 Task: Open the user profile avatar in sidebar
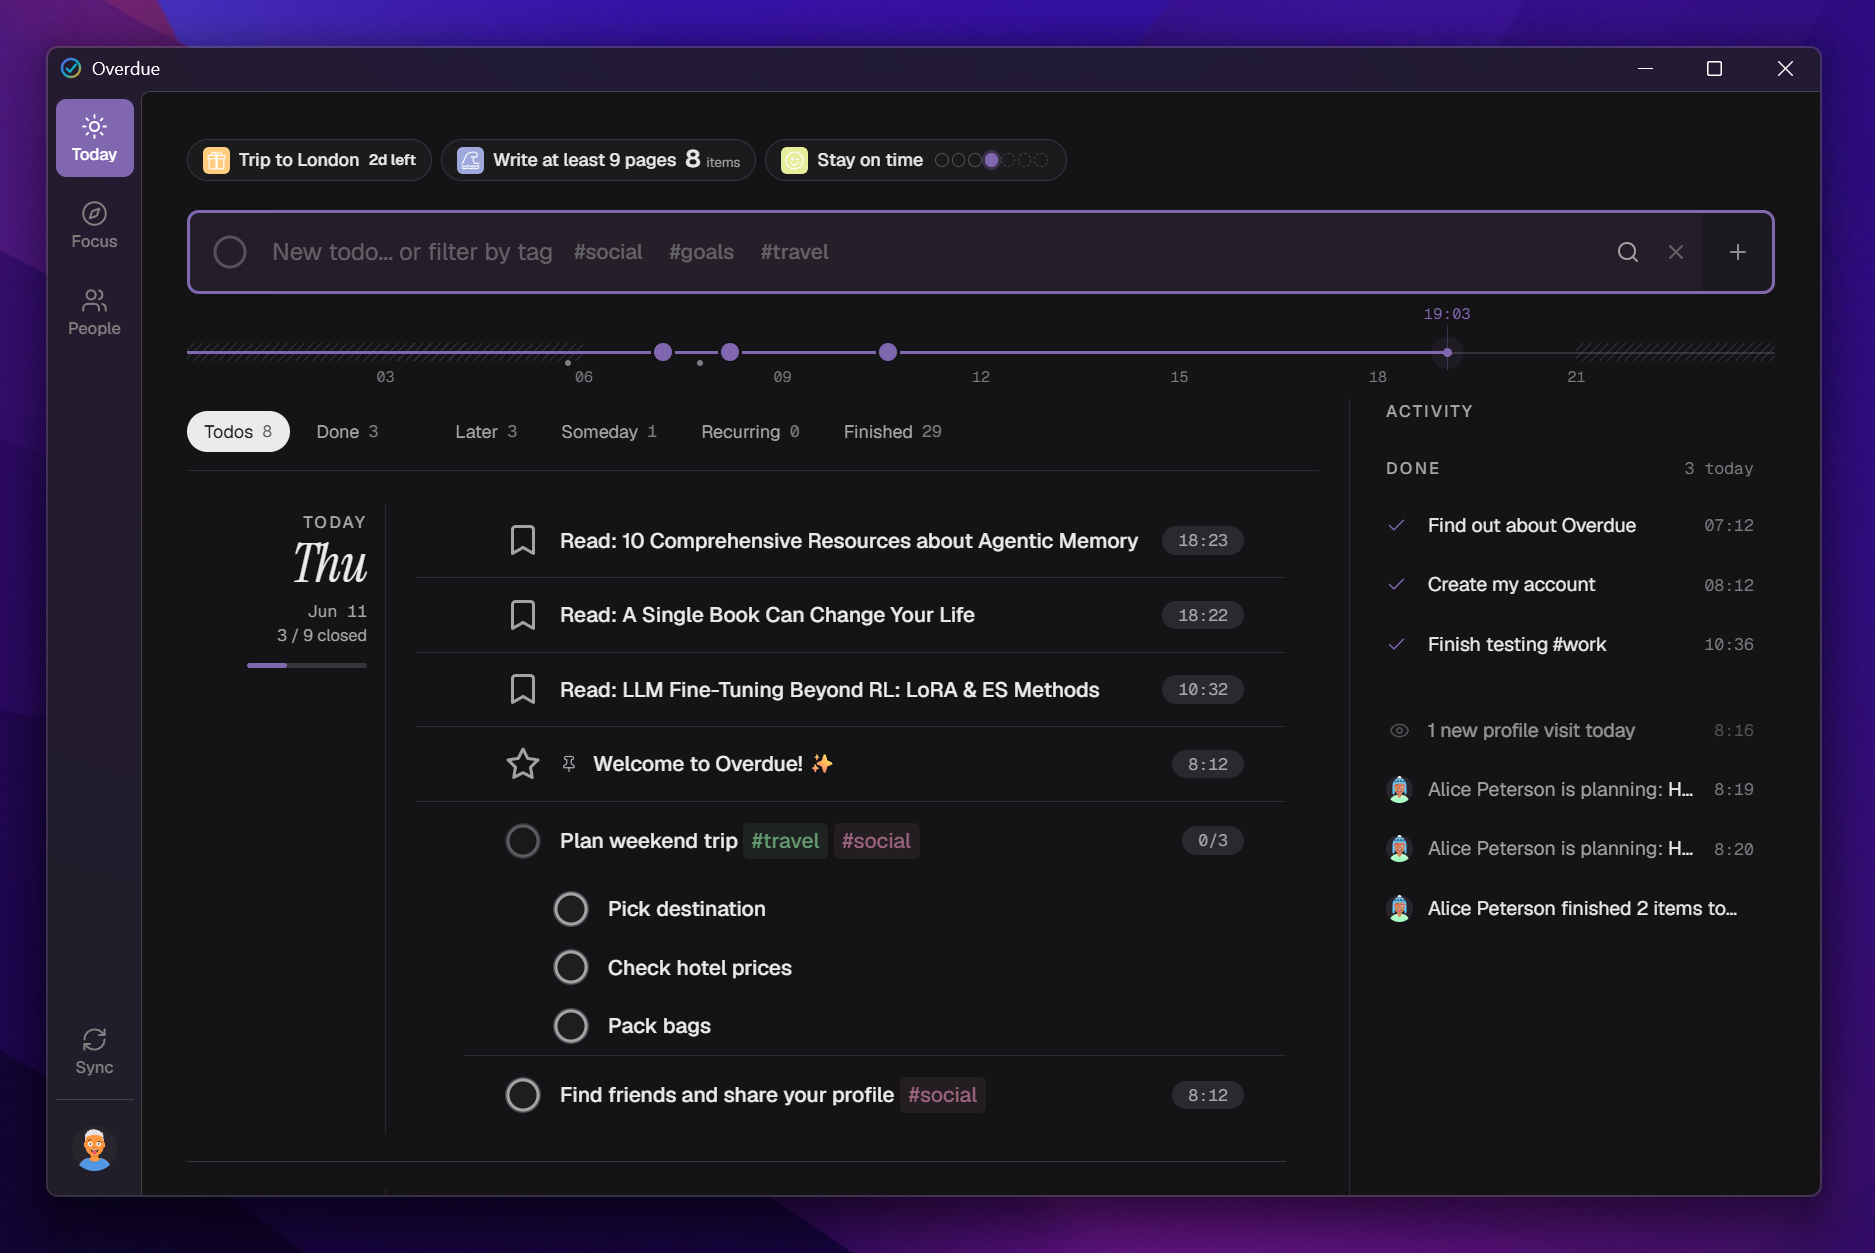95,1149
